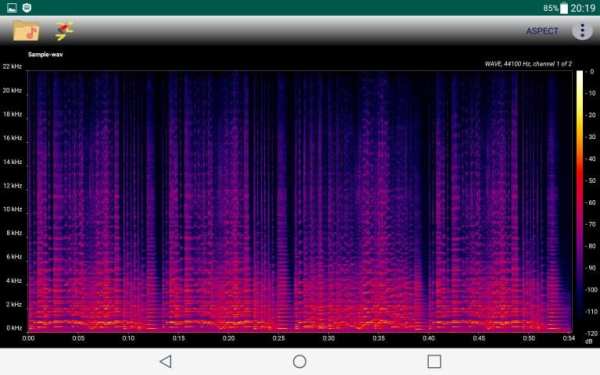Tap the 4 kHz frequency label
Viewport: 600px width, 375px height.
click(x=14, y=281)
